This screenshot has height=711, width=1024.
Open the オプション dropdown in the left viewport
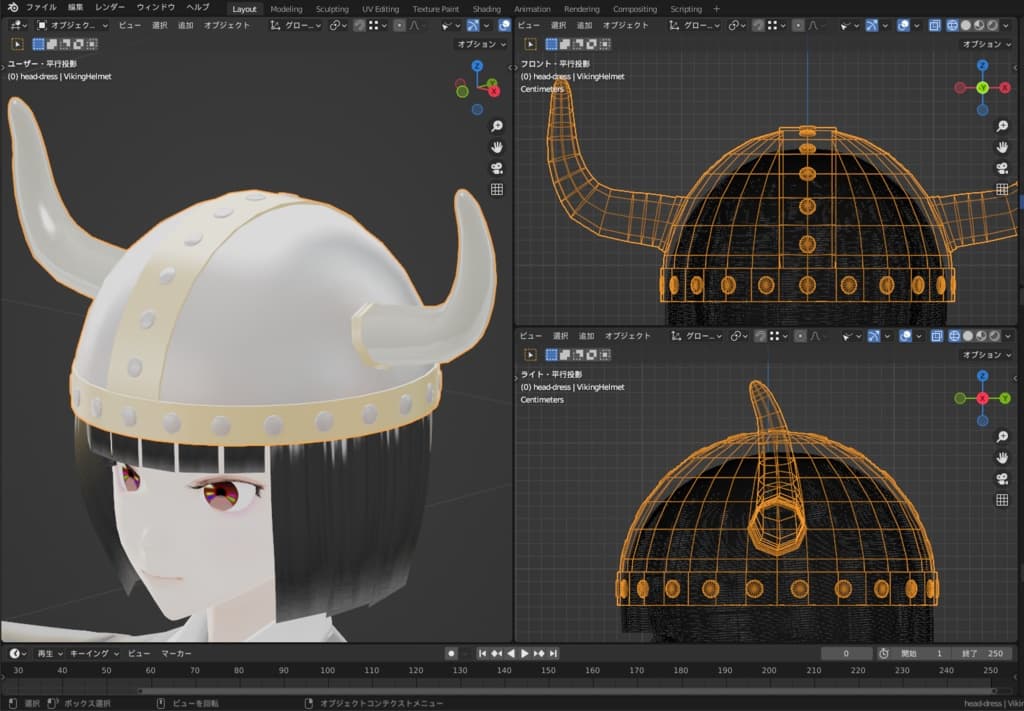click(481, 44)
